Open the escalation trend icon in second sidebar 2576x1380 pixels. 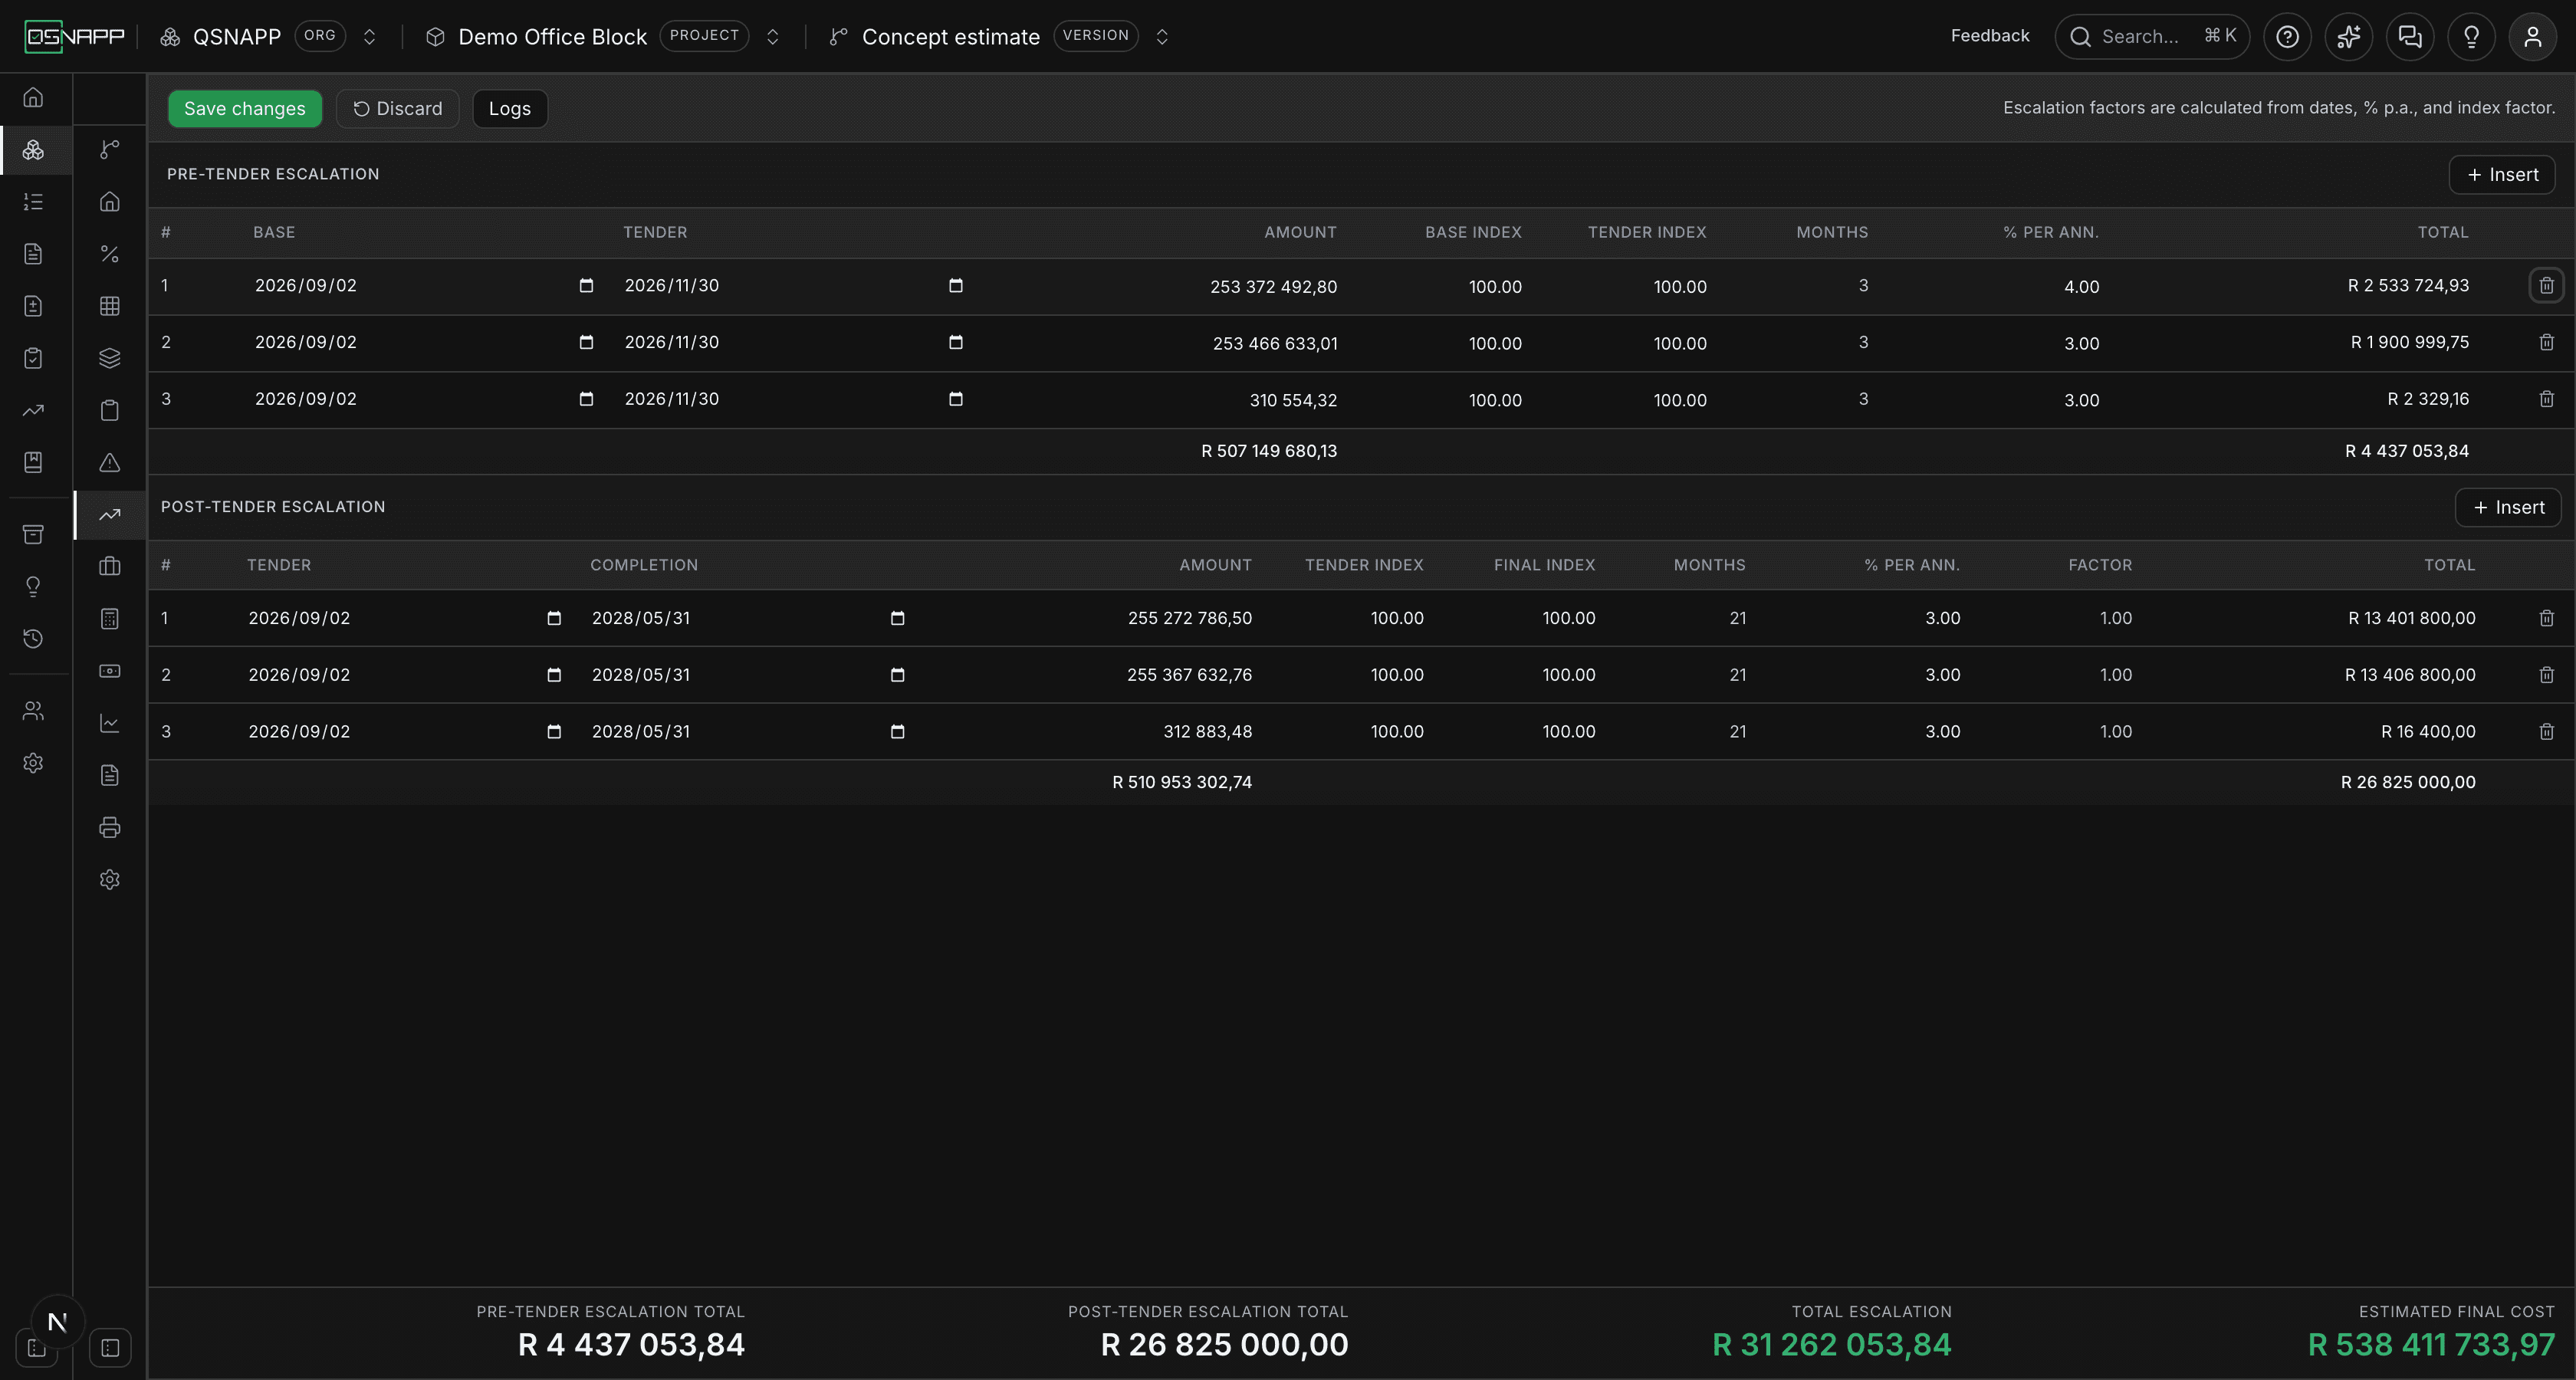[x=110, y=515]
